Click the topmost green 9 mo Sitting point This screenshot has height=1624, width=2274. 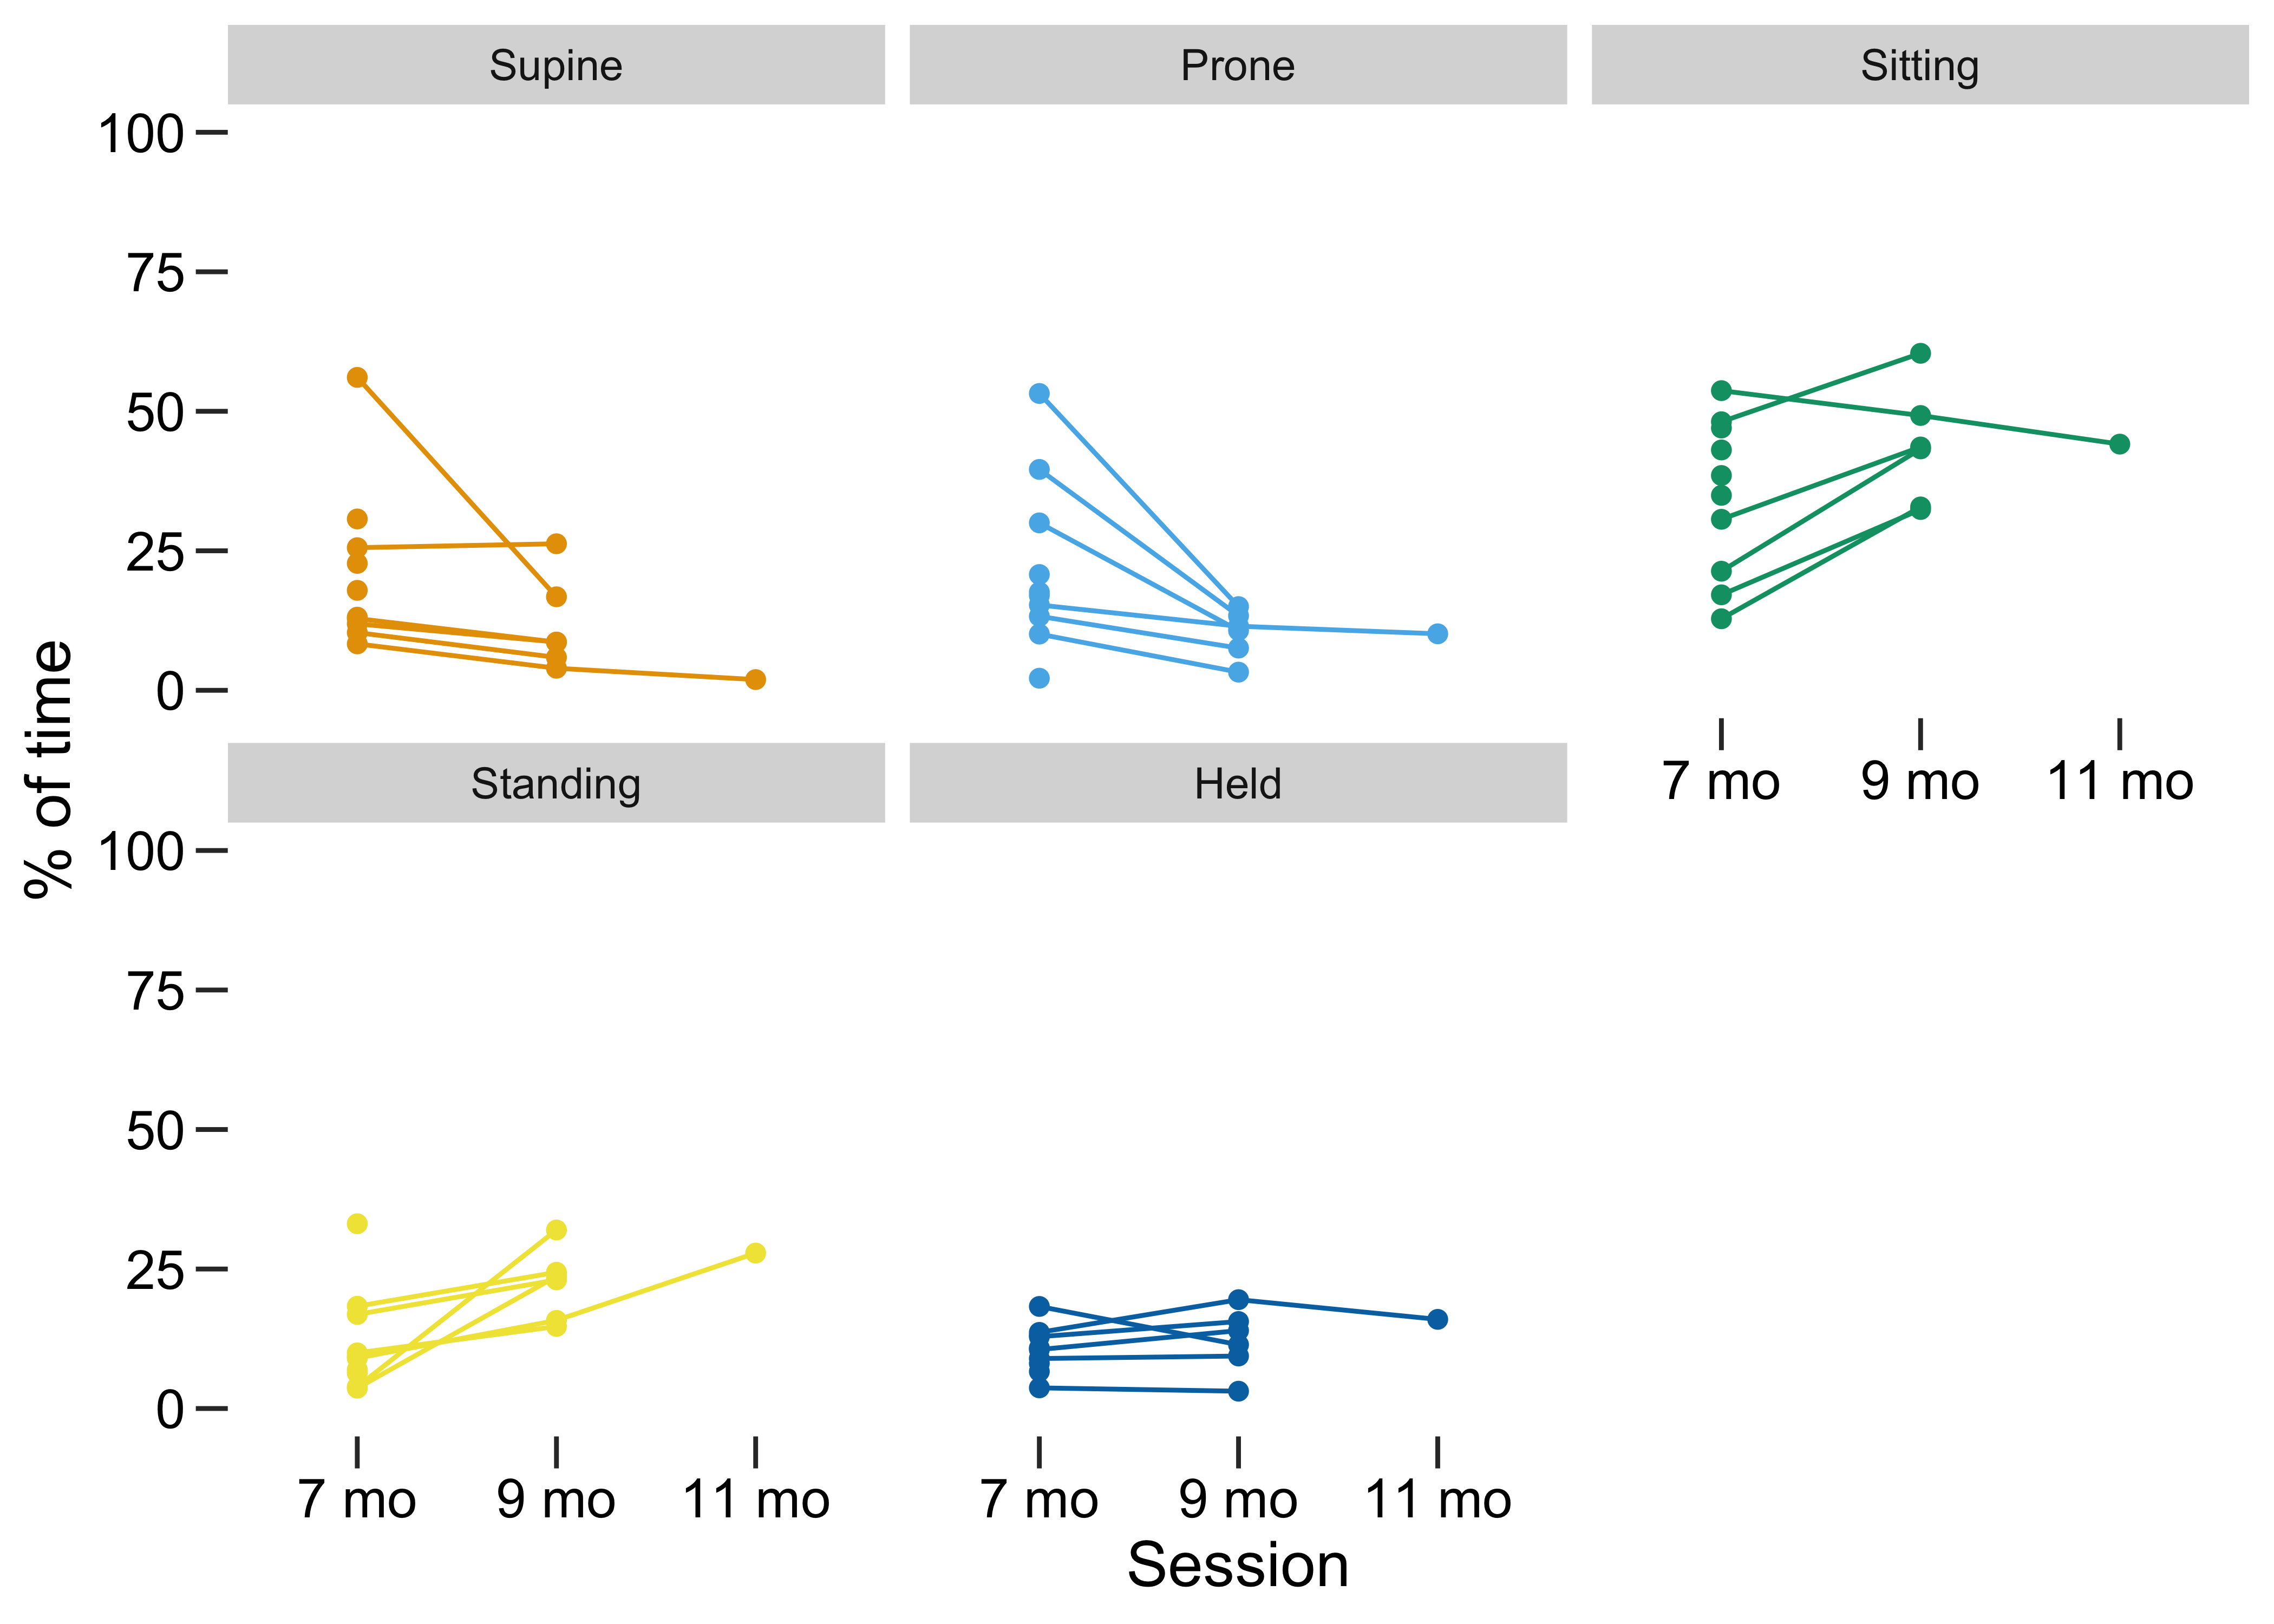1920,353
